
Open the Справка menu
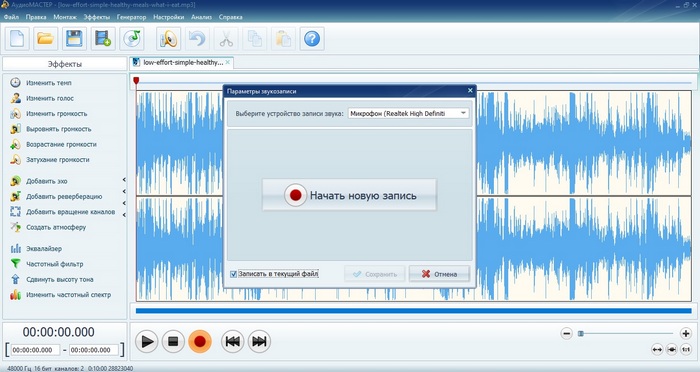(x=231, y=17)
